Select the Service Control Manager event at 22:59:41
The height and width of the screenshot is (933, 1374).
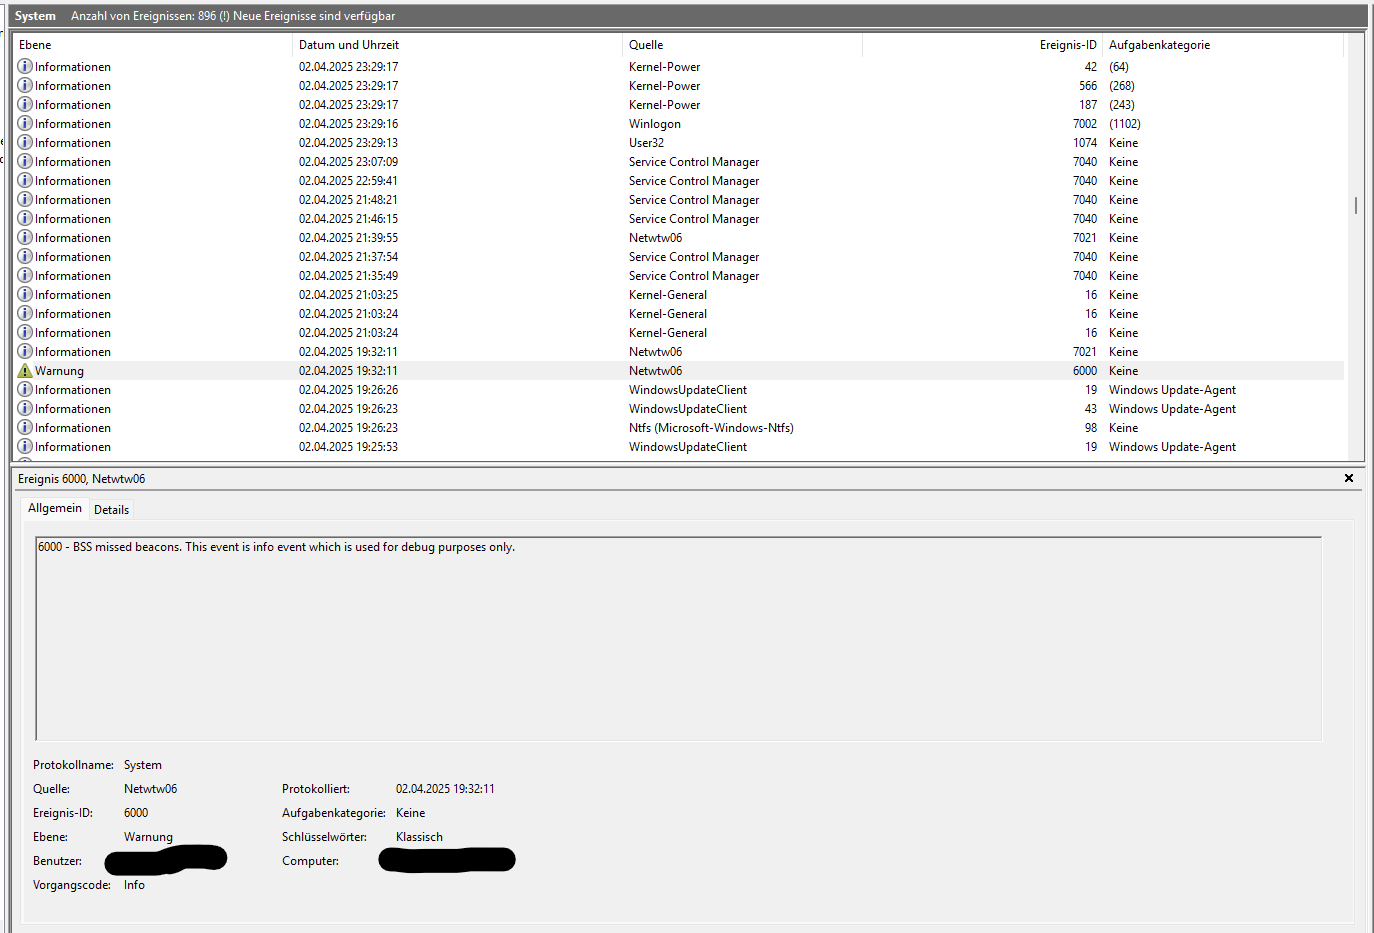693,181
